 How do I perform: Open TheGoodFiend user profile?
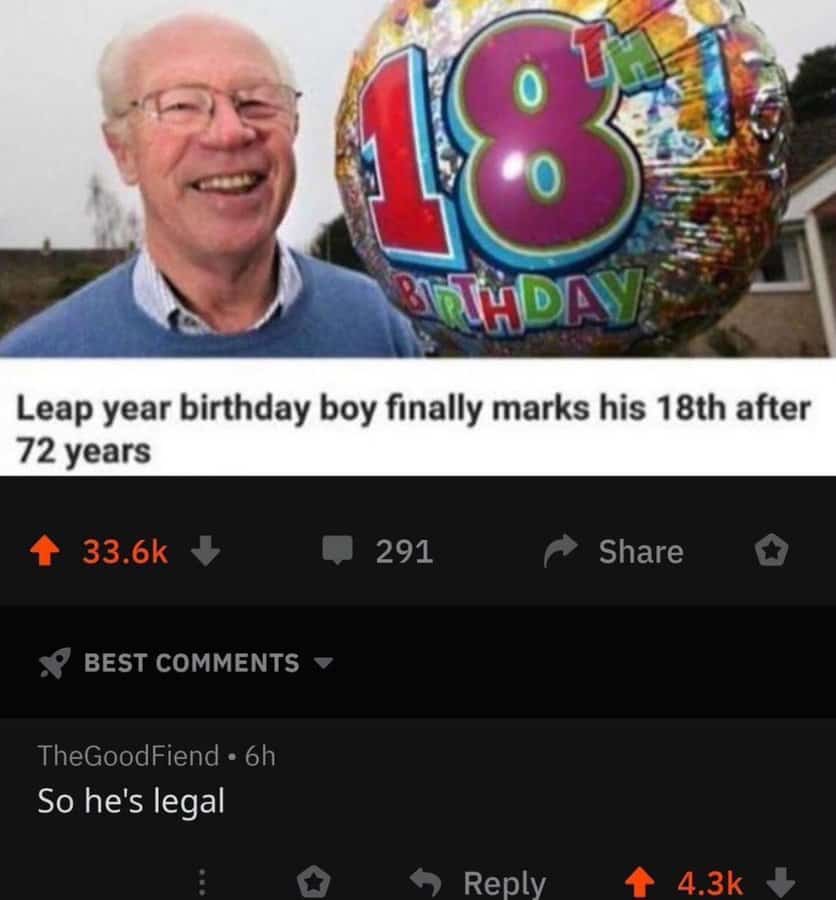pos(128,755)
